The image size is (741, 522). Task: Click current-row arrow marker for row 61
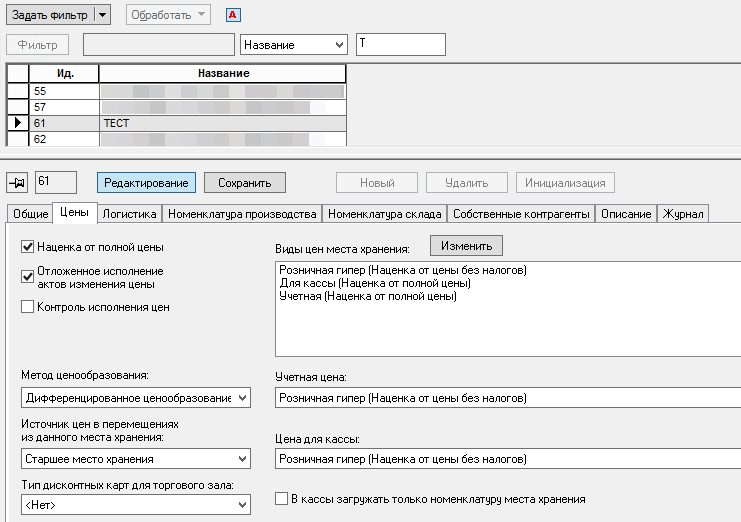click(x=17, y=123)
